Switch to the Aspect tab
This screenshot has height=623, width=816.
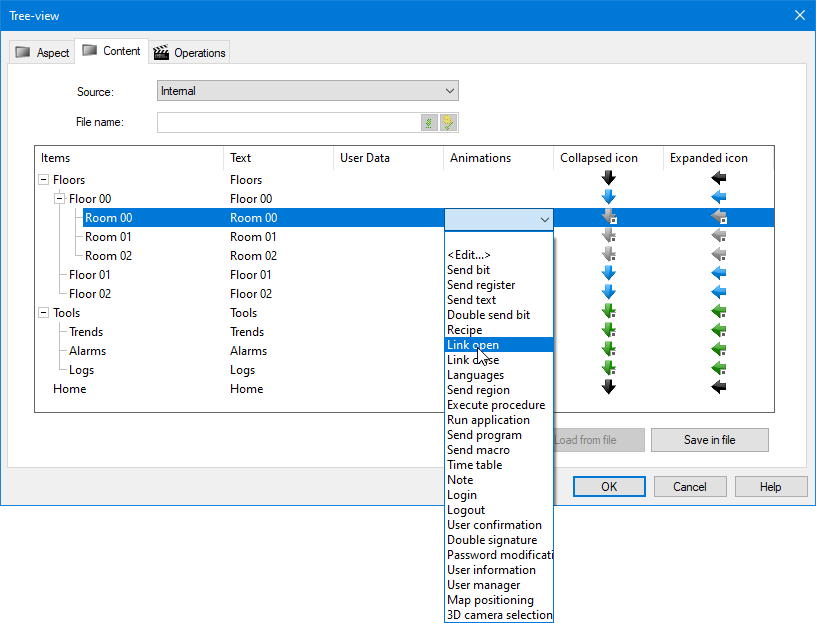point(42,53)
